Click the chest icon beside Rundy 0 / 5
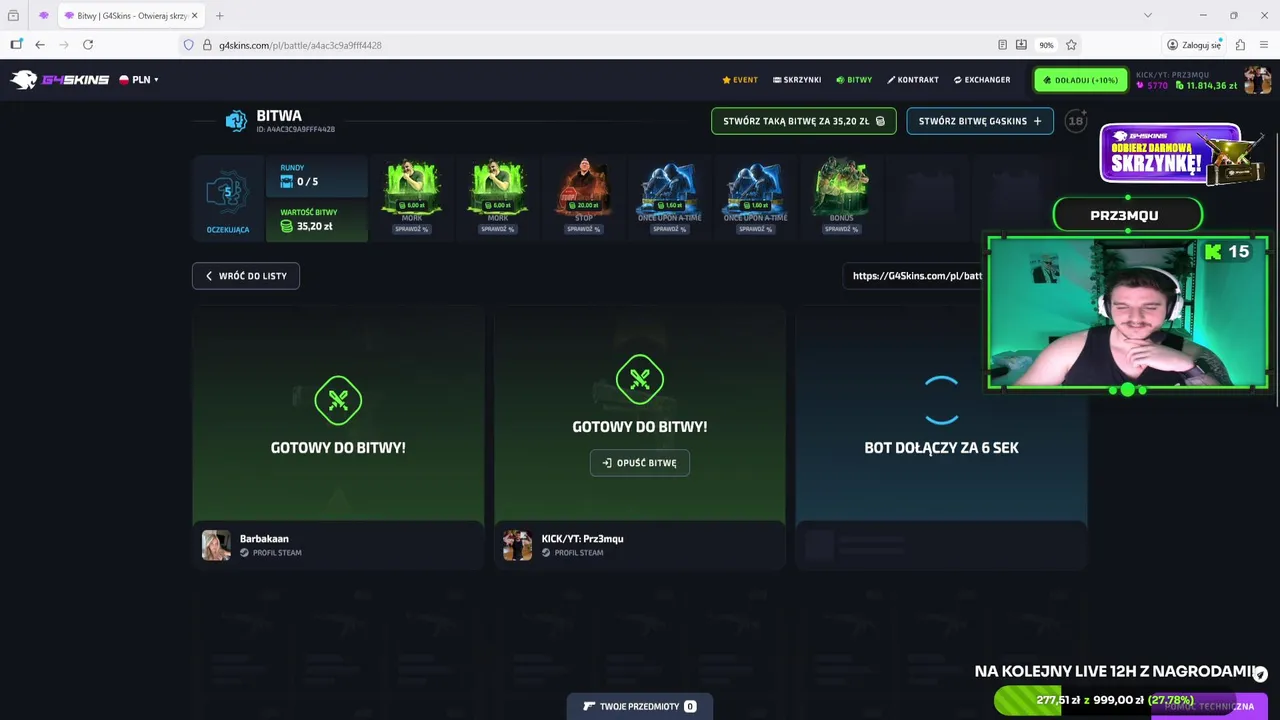 (x=287, y=182)
